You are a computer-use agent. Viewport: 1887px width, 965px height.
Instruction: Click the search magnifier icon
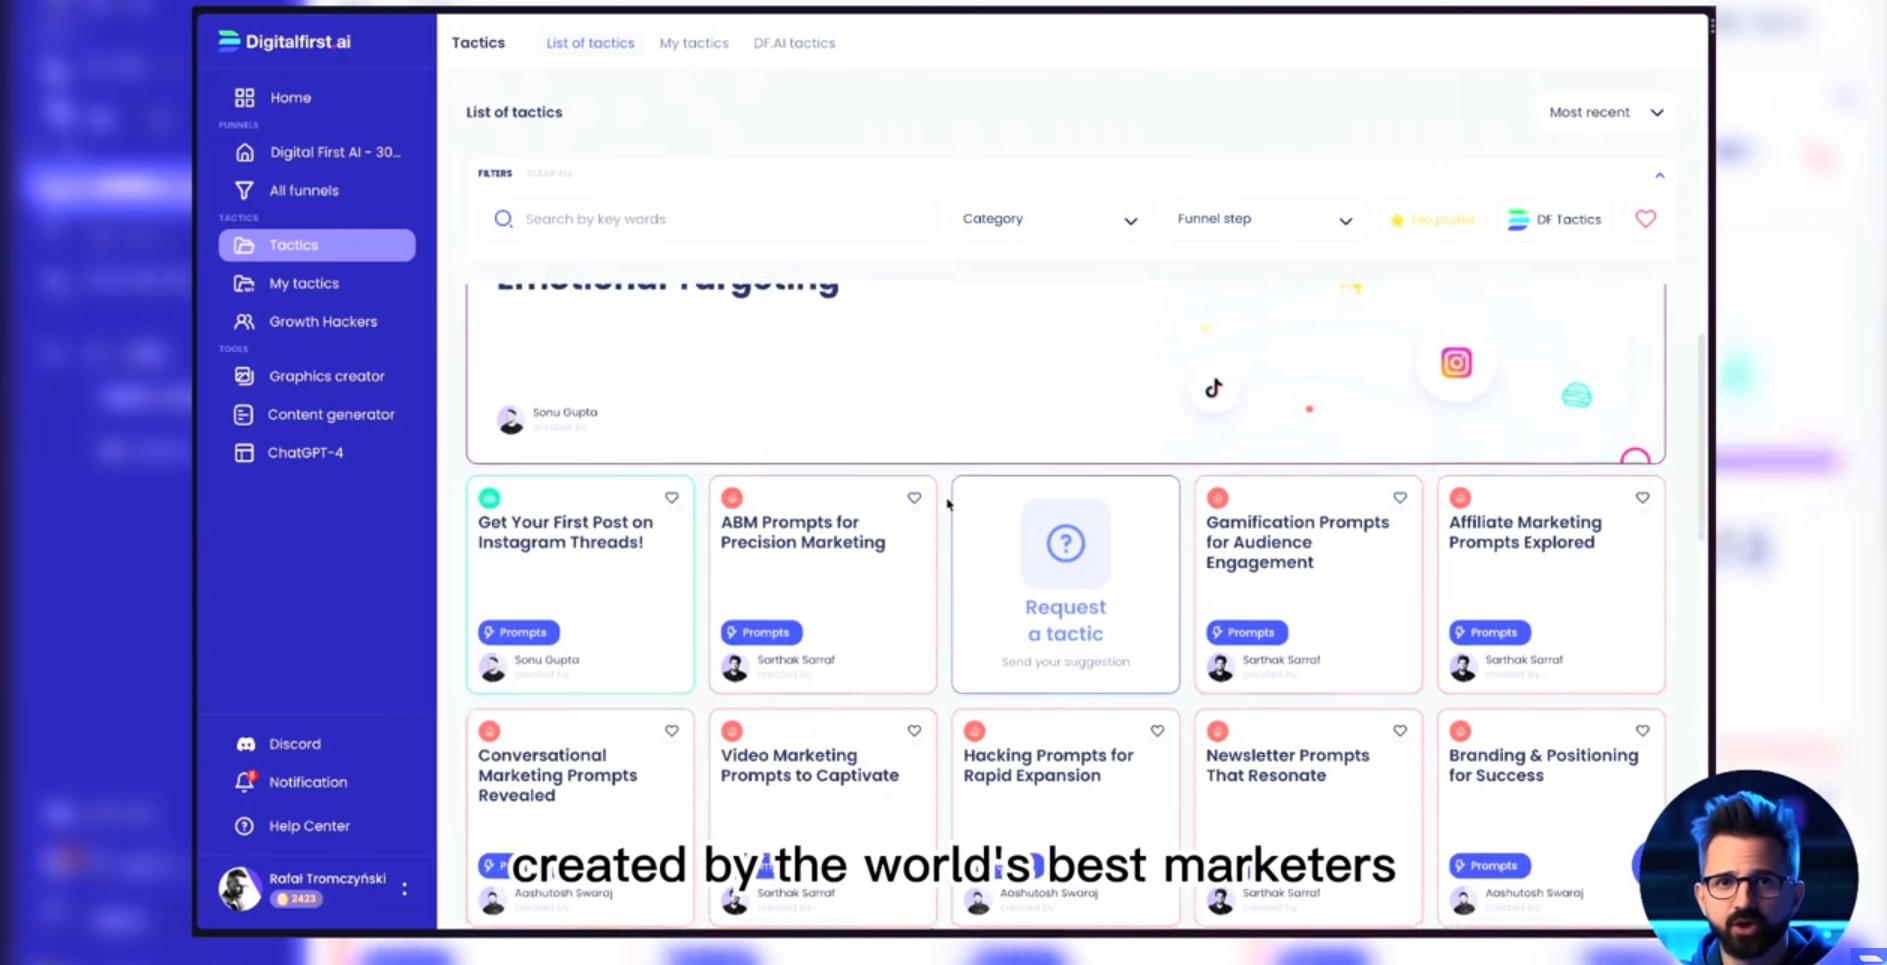point(503,219)
